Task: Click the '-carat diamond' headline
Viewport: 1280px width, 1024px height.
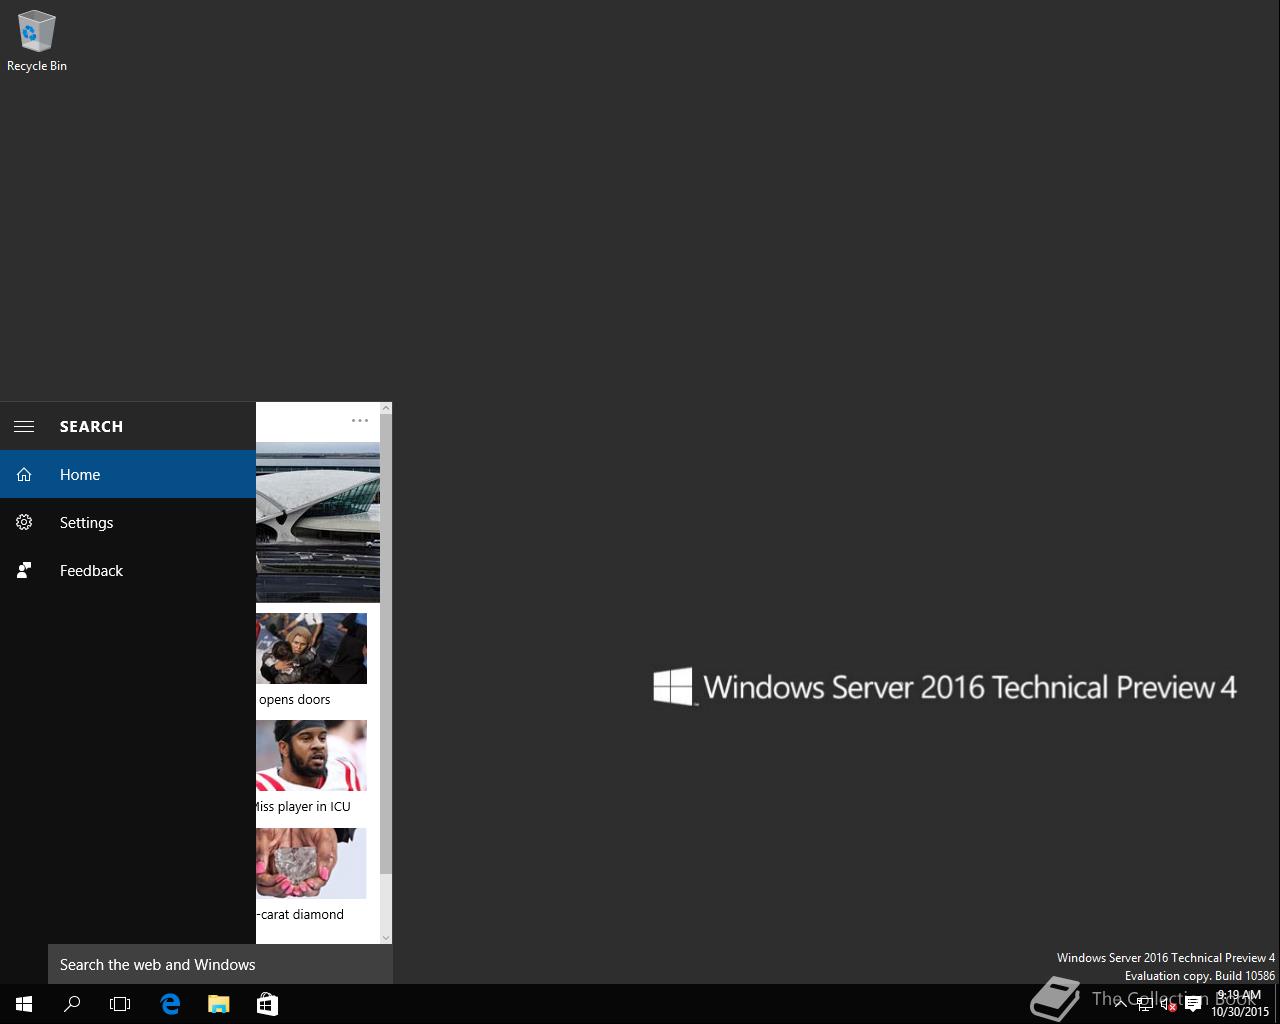Action: 300,914
